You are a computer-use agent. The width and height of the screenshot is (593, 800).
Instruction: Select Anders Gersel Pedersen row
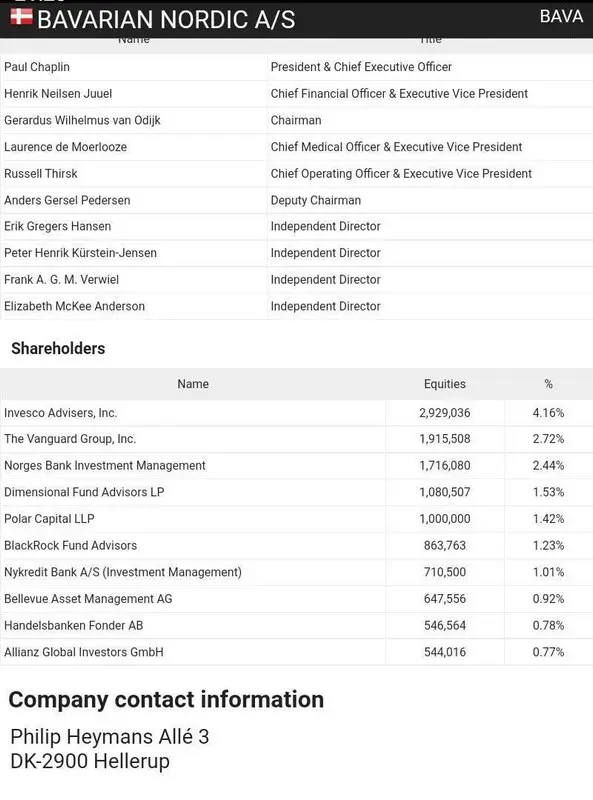296,200
